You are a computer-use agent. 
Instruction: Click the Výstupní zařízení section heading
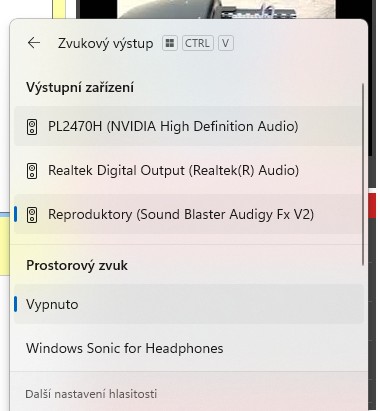point(80,88)
